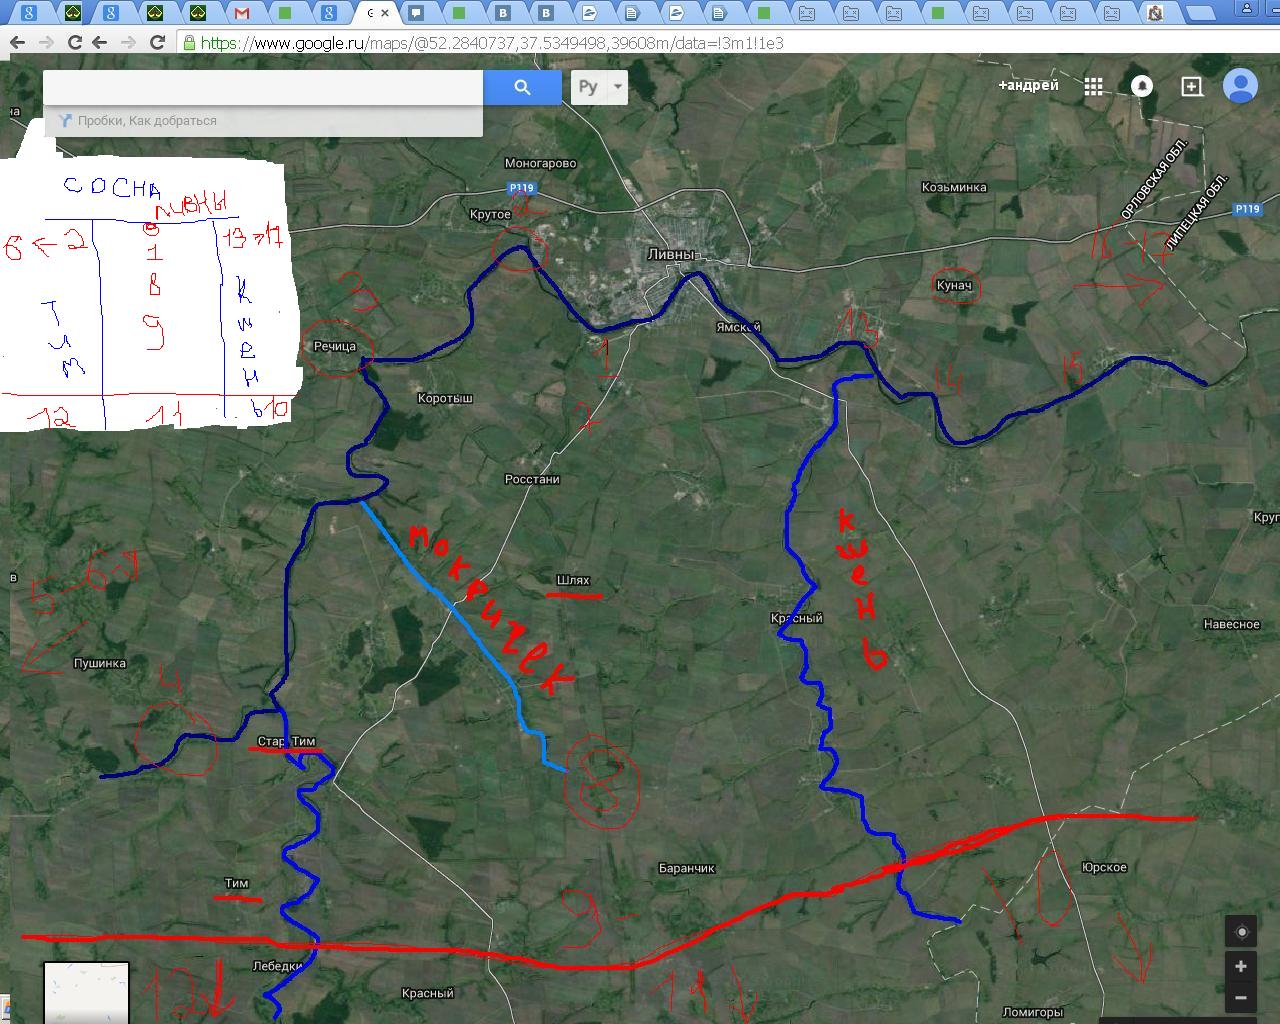Click the leftmost browser back arrow
Image resolution: width=1280 pixels, height=1024 pixels.
click(x=17, y=43)
